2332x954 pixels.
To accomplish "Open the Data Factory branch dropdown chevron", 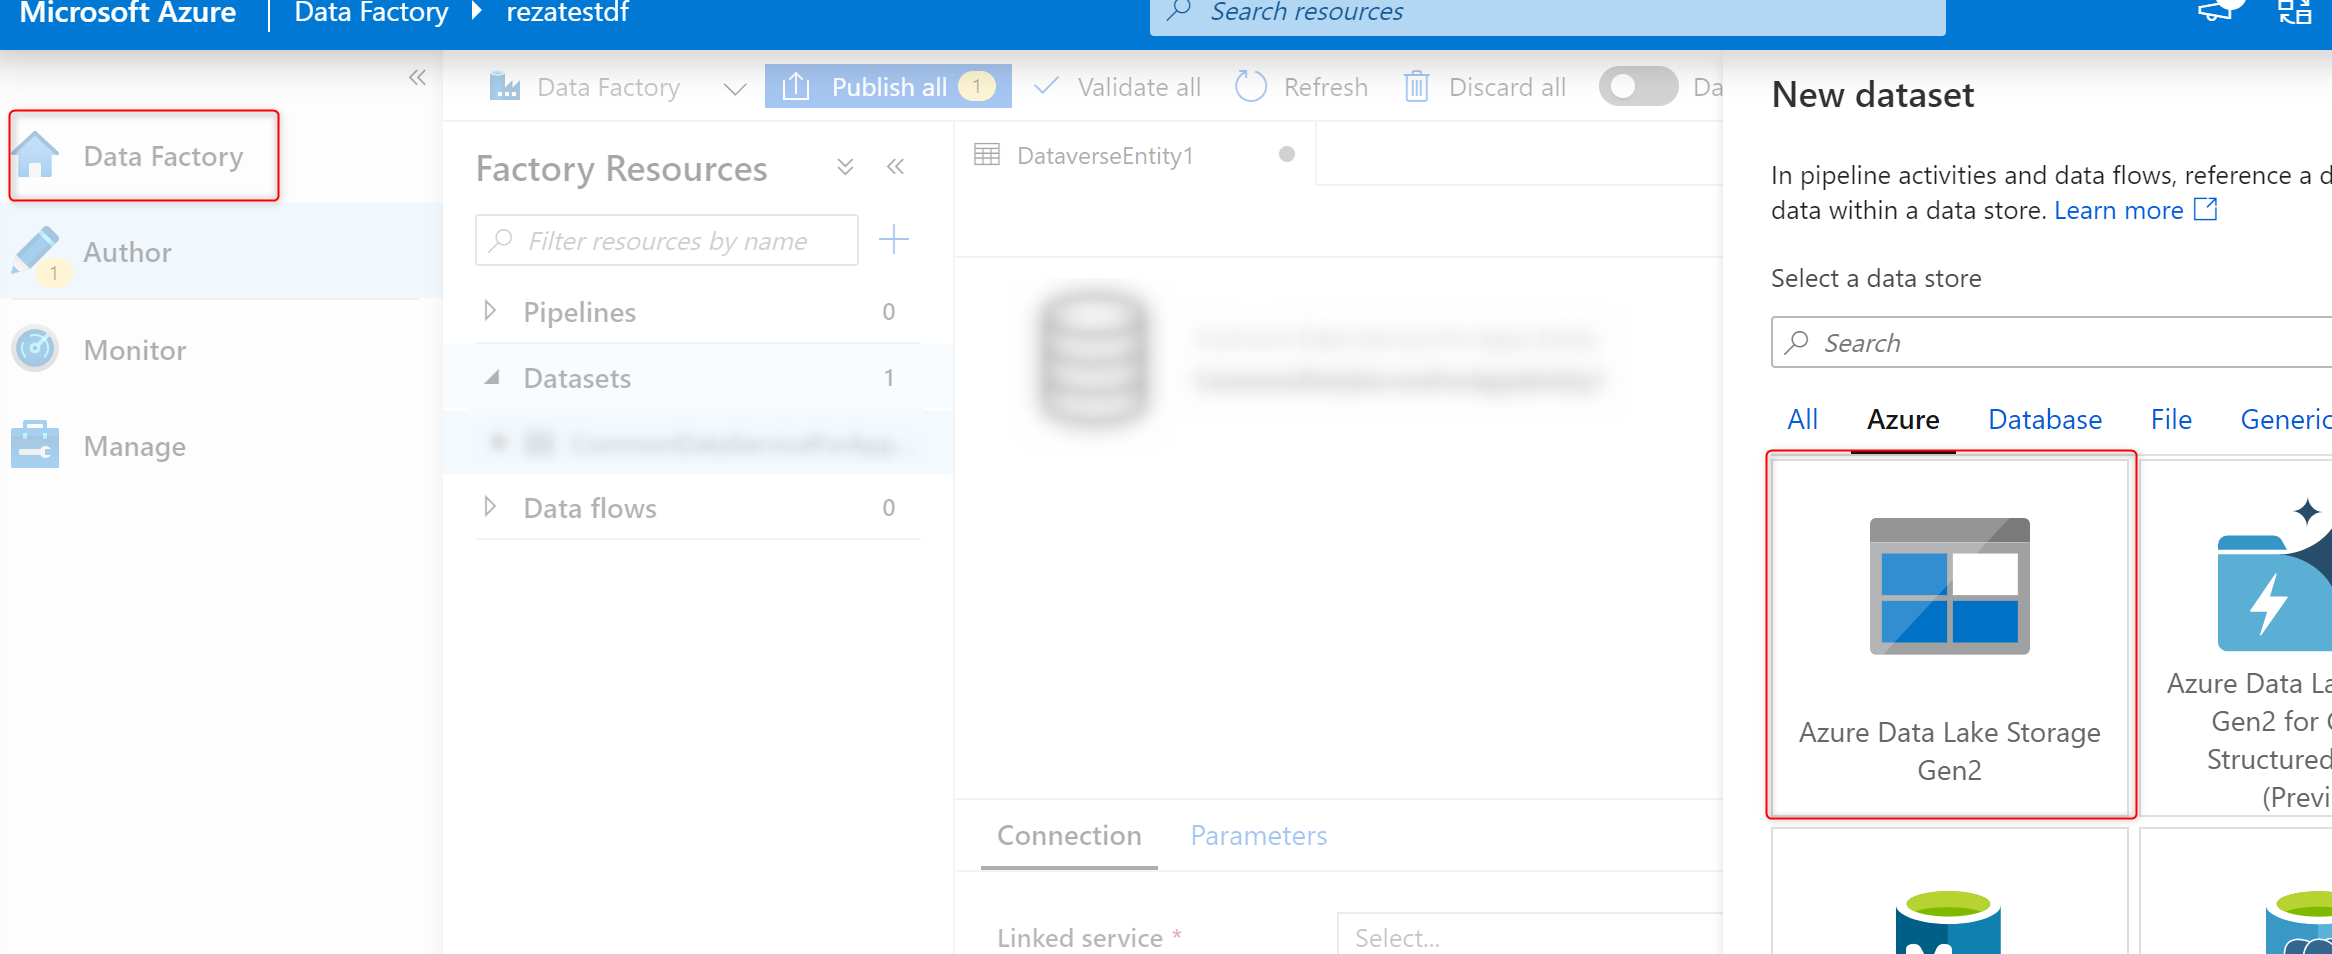I will 733,88.
